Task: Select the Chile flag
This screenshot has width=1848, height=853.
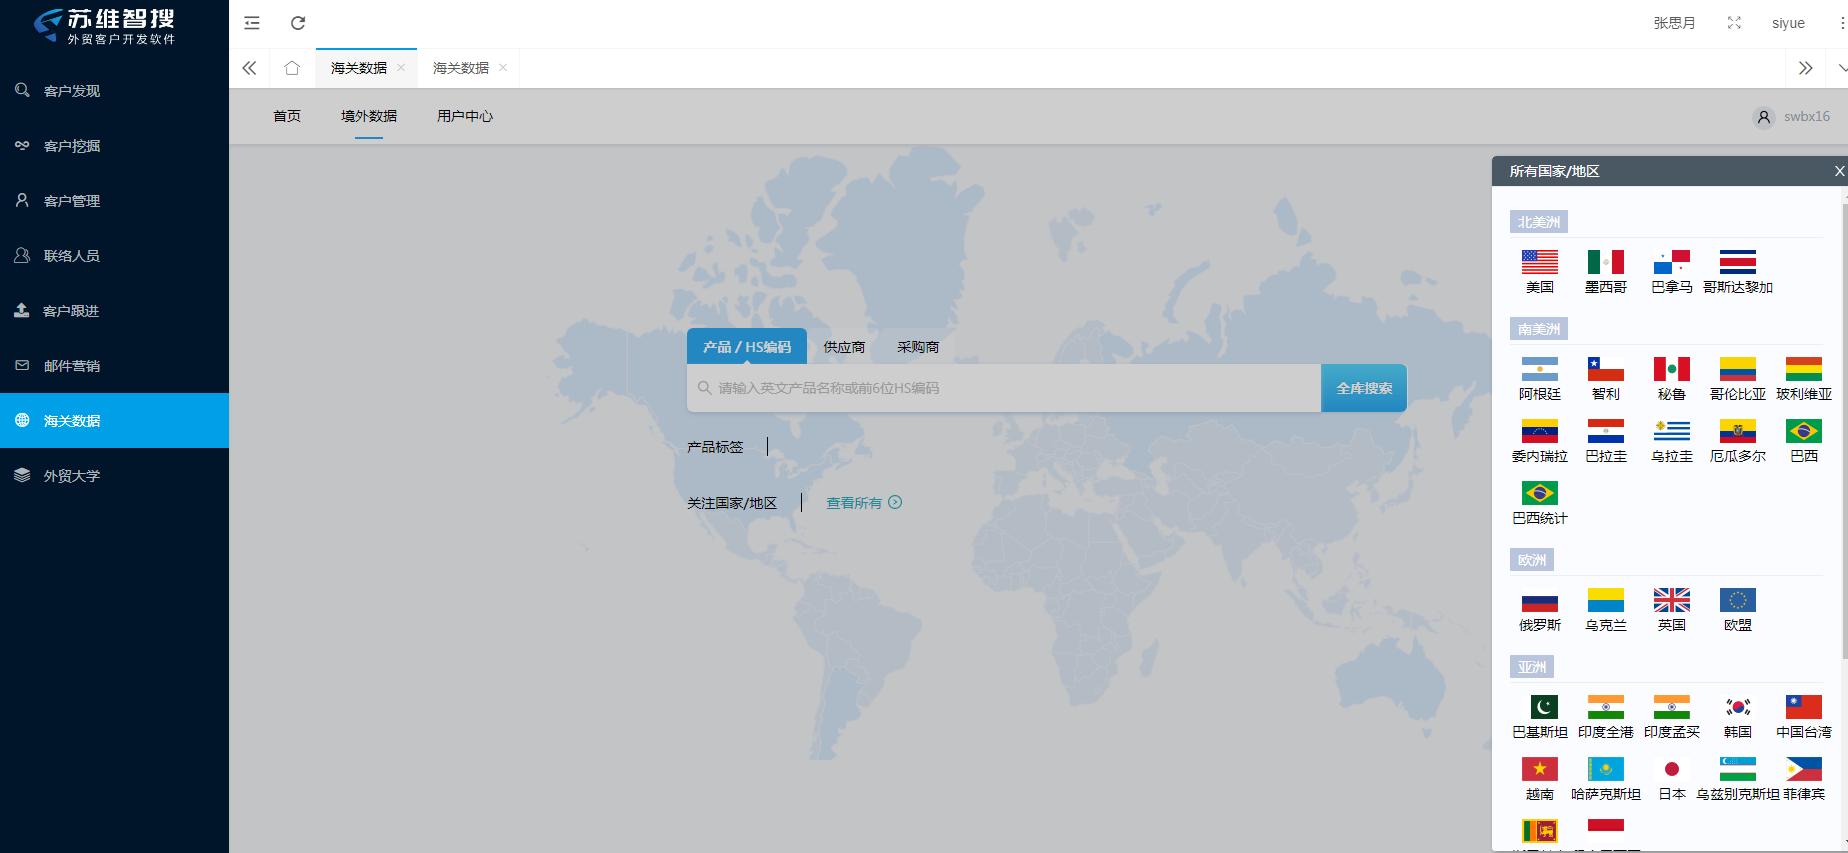Action: (x=1605, y=369)
